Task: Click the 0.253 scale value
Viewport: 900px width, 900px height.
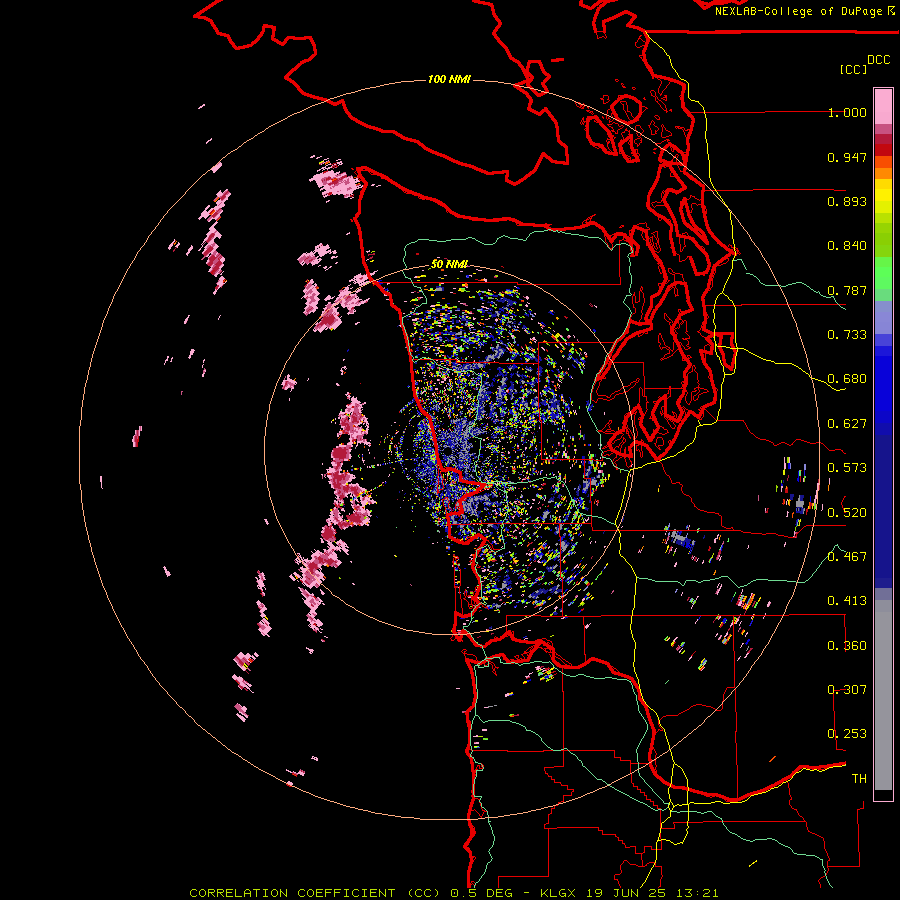Action: tap(847, 734)
